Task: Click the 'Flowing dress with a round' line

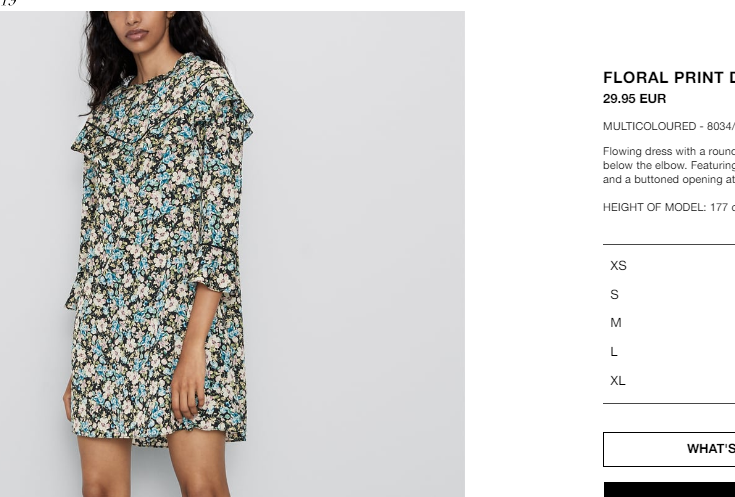Action: [x=669, y=151]
